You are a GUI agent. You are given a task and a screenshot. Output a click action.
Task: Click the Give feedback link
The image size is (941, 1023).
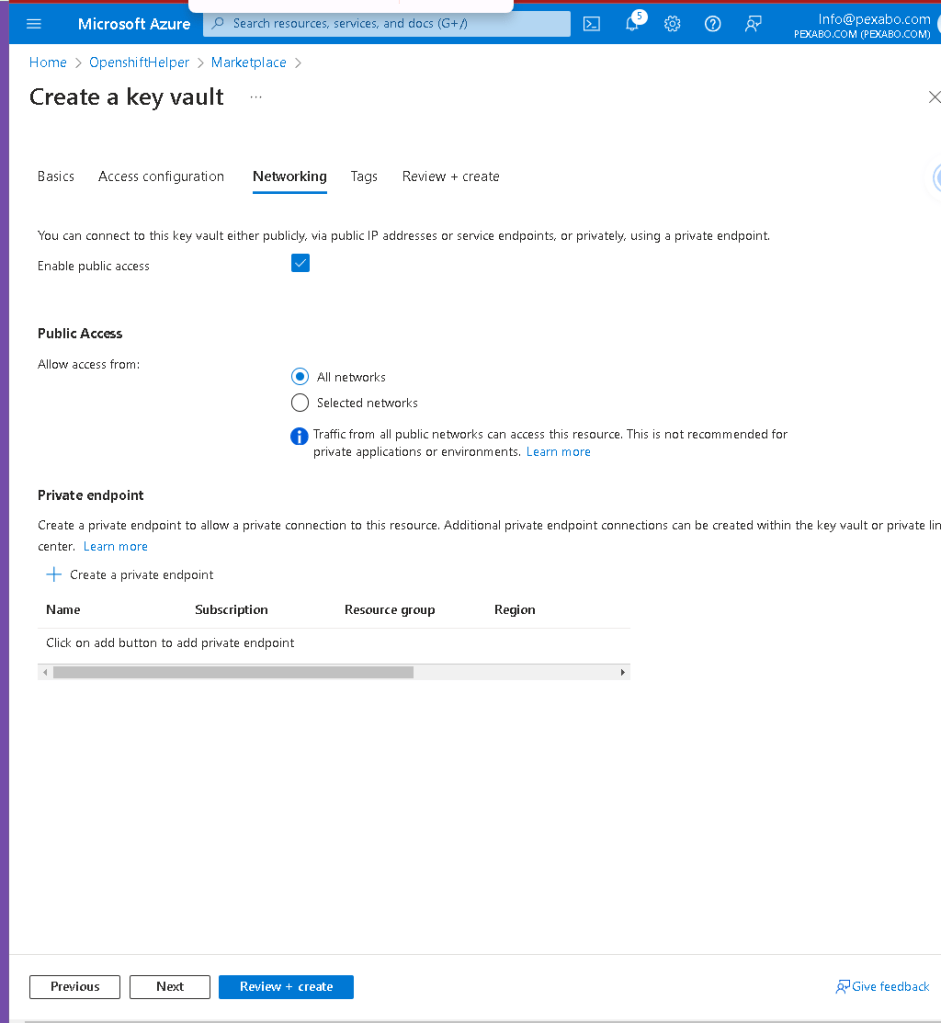pyautogui.click(x=890, y=986)
